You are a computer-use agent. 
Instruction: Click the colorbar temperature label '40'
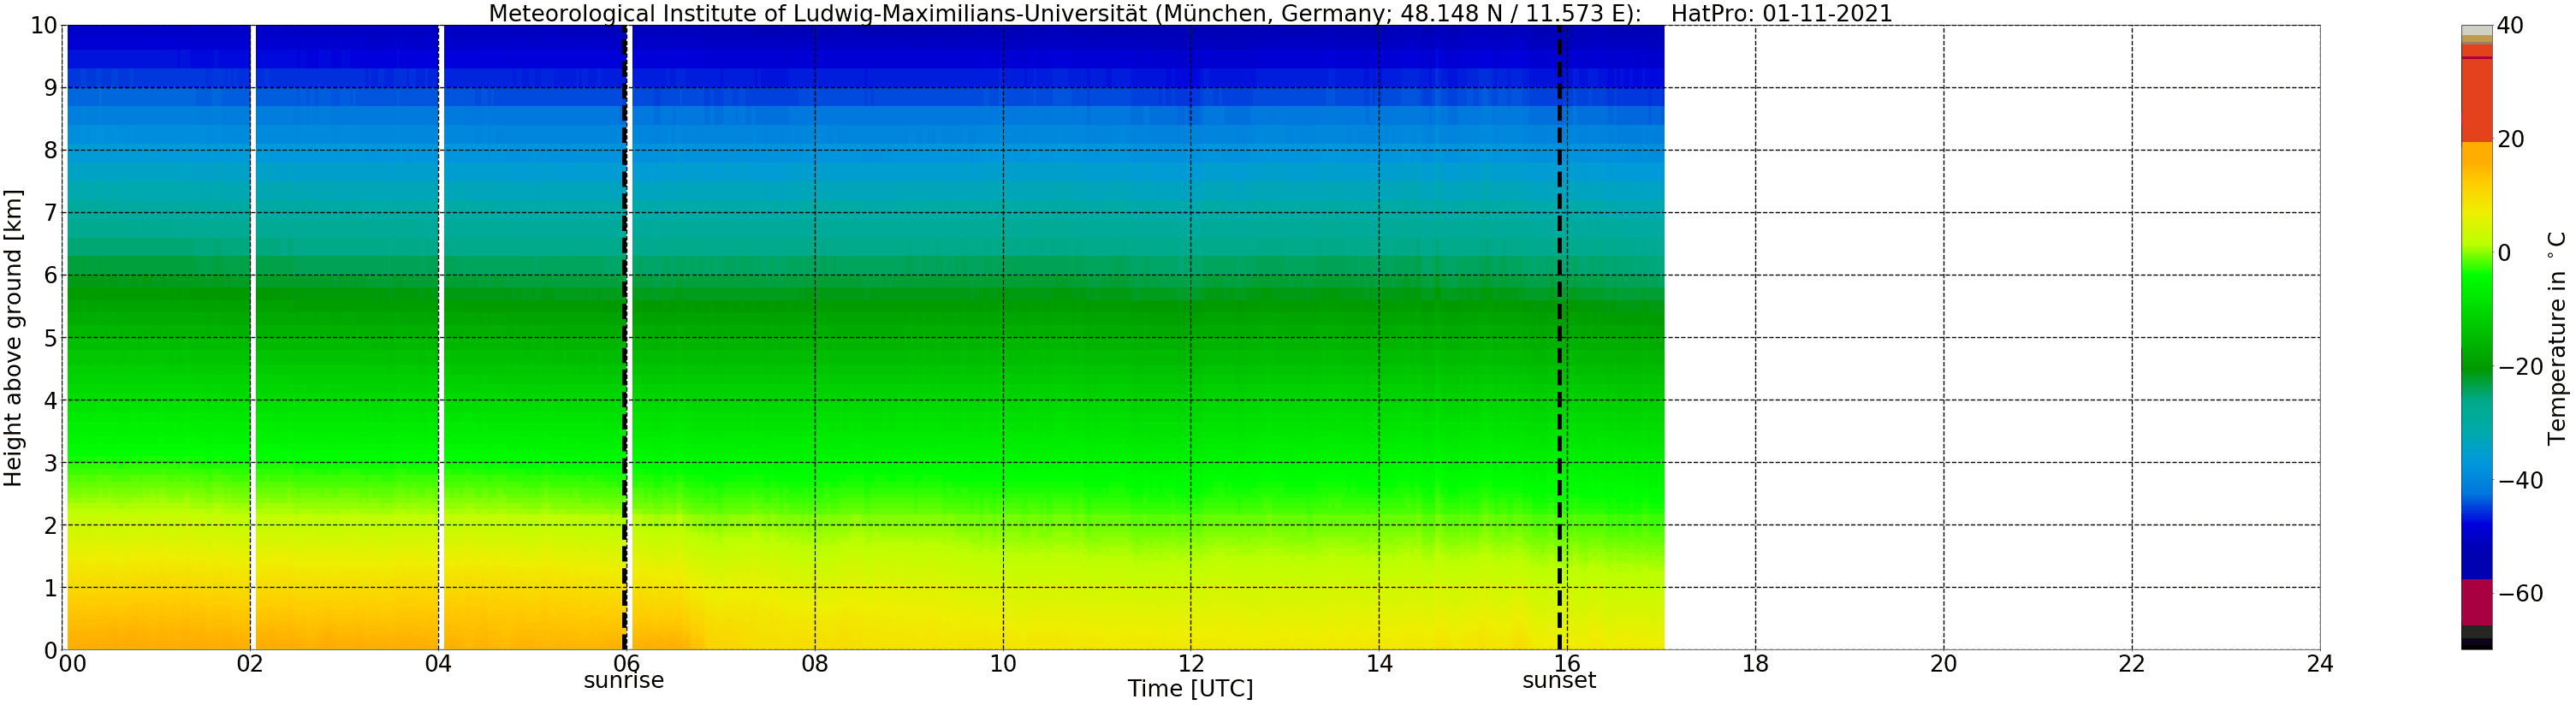click(2510, 26)
